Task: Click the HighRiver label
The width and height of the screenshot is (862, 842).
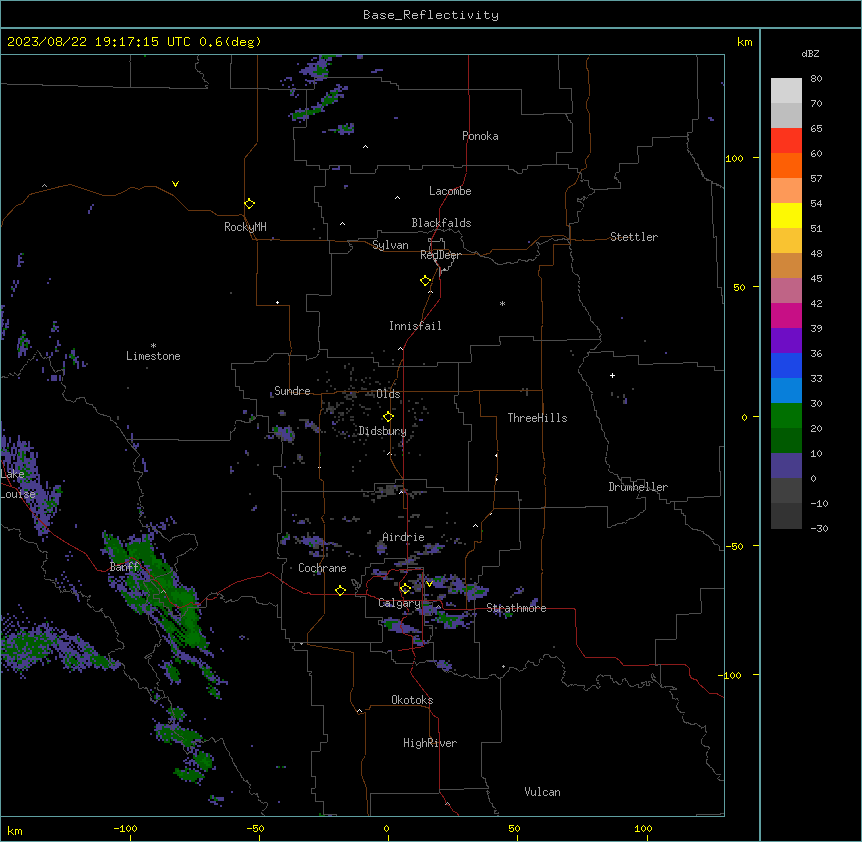Action: (430, 743)
